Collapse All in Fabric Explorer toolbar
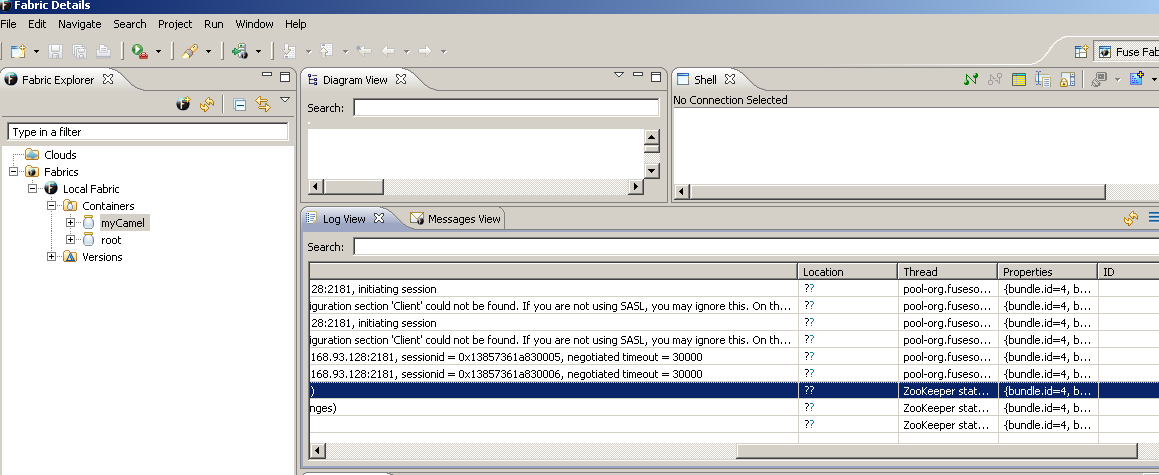The height and width of the screenshot is (475, 1159). pyautogui.click(x=239, y=104)
